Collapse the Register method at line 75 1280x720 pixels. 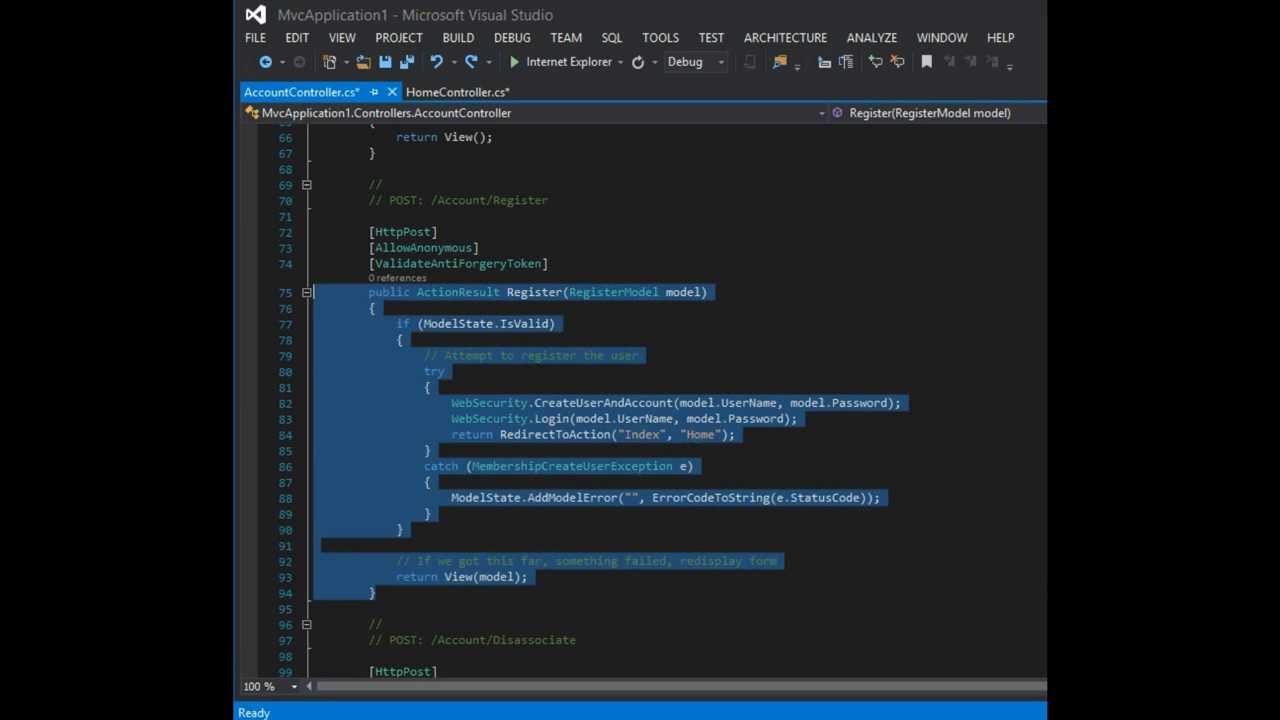pyautogui.click(x=306, y=292)
